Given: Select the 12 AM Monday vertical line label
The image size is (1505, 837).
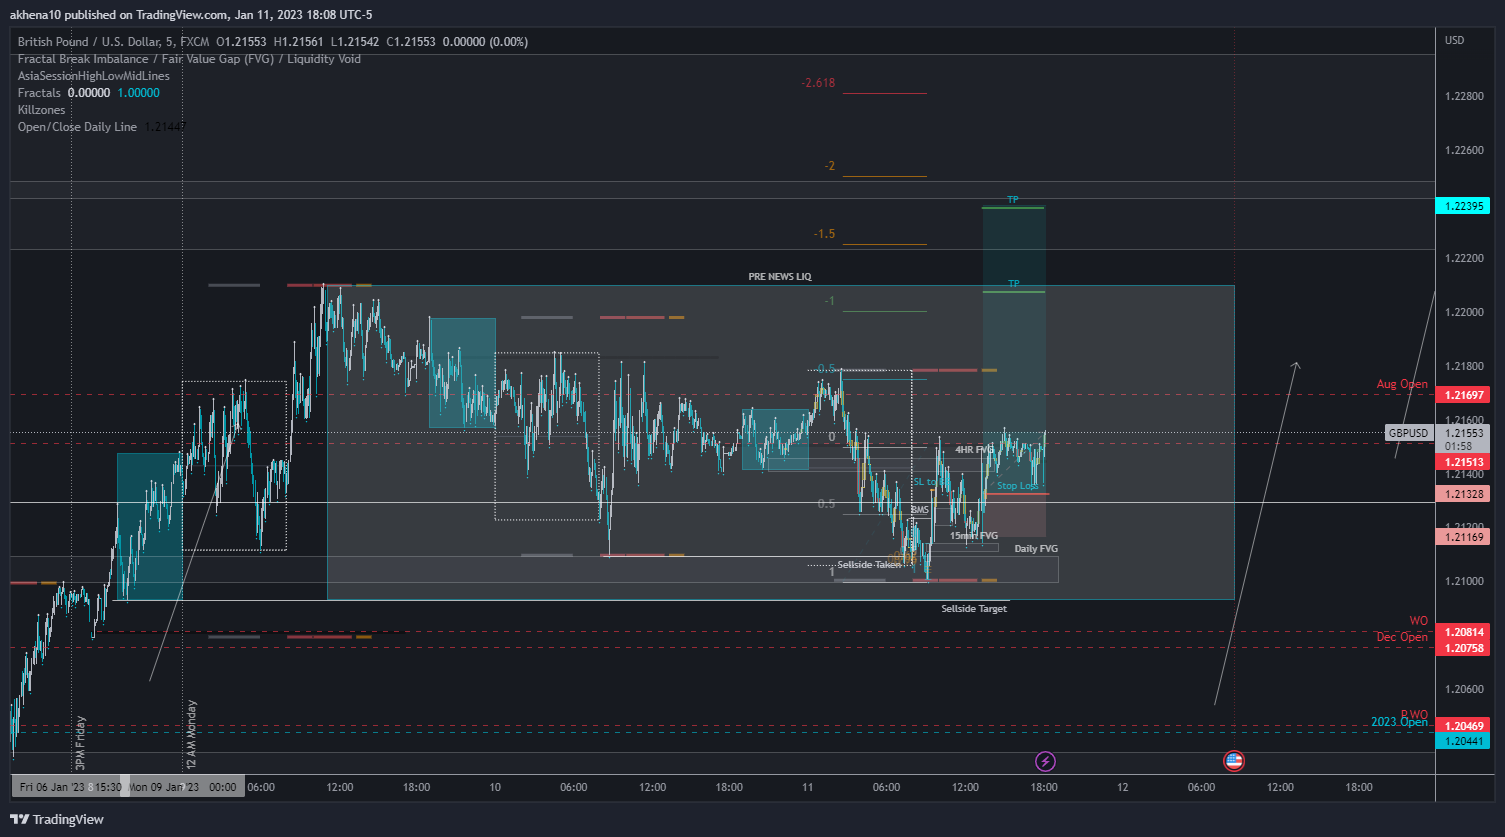Looking at the screenshot, I should click(191, 735).
